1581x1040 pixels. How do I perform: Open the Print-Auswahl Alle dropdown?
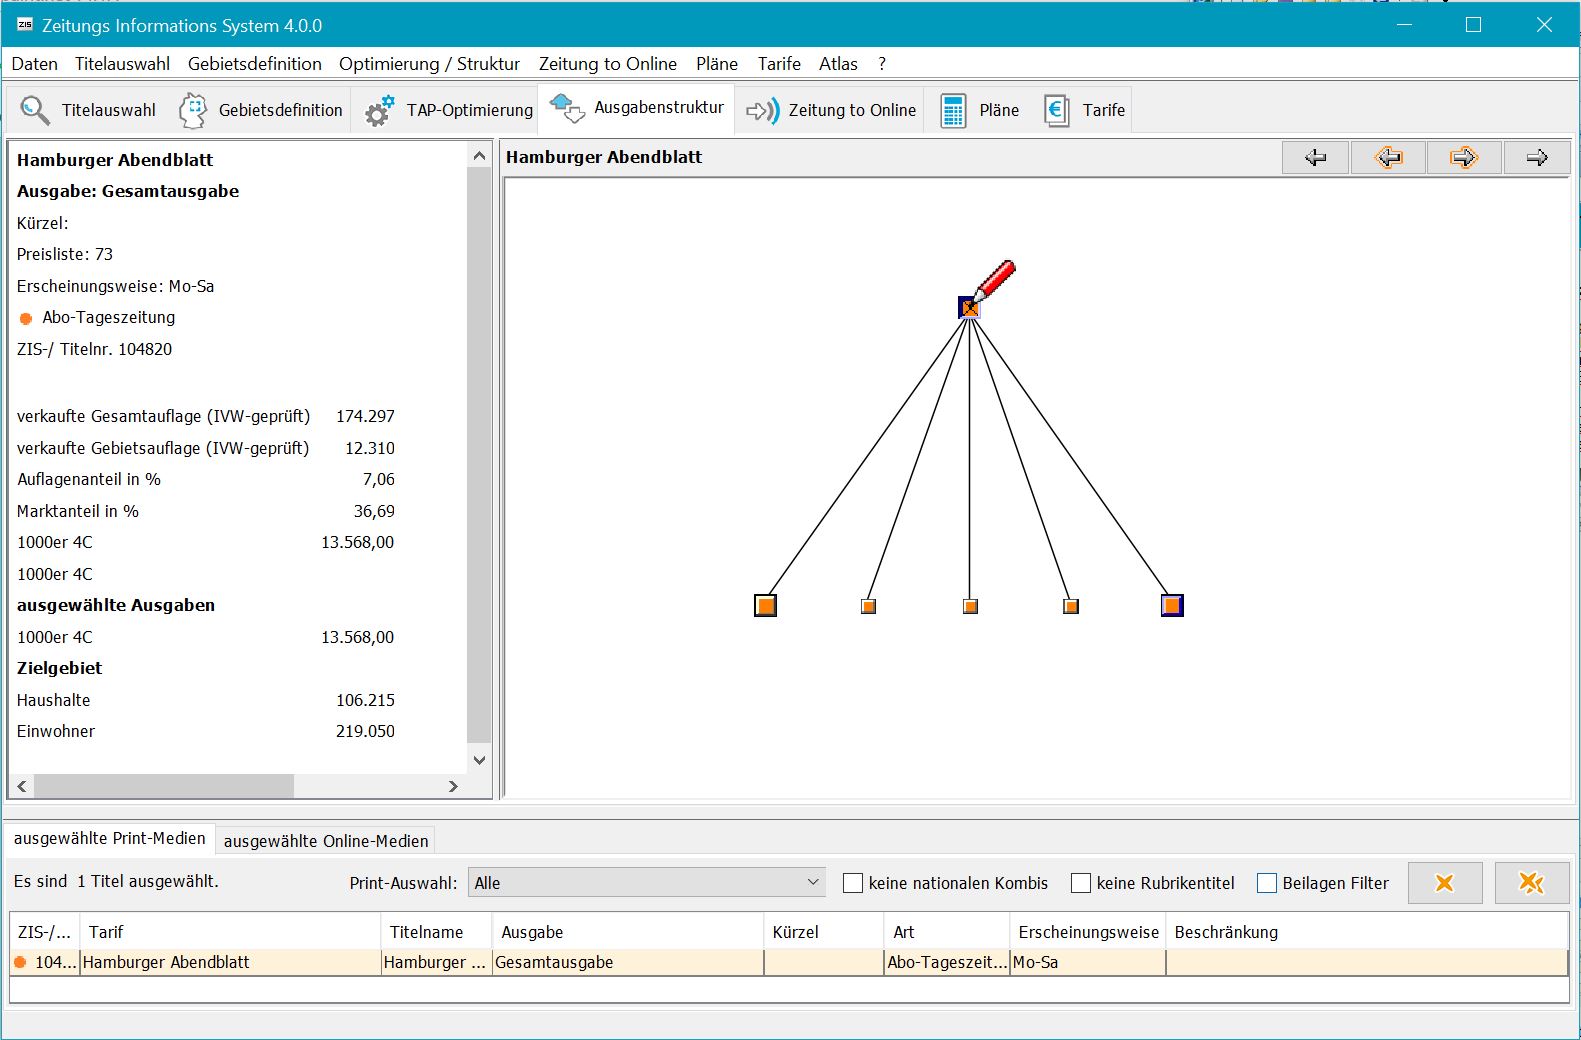pos(647,882)
